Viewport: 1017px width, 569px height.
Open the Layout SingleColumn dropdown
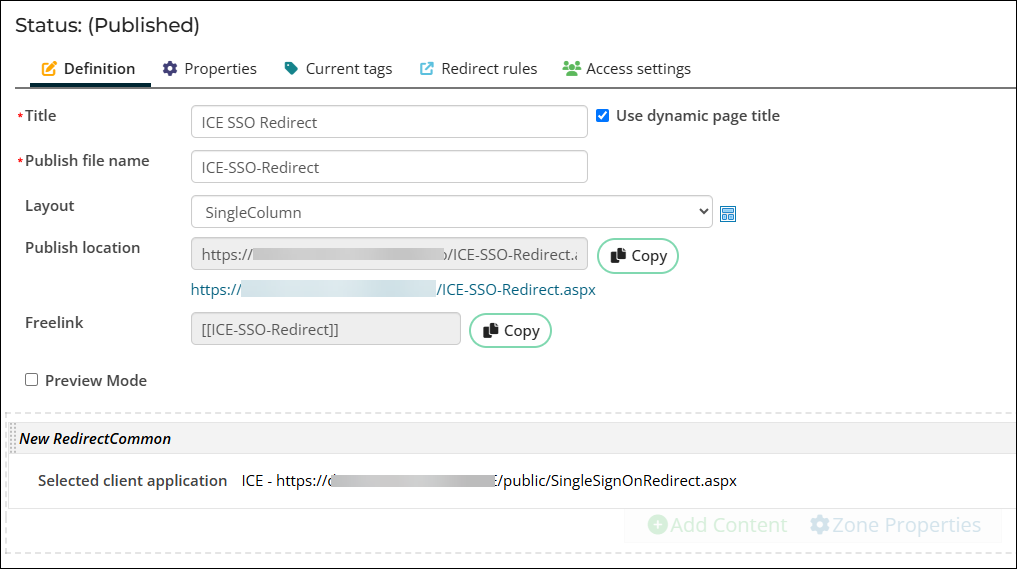pyautogui.click(x=451, y=212)
